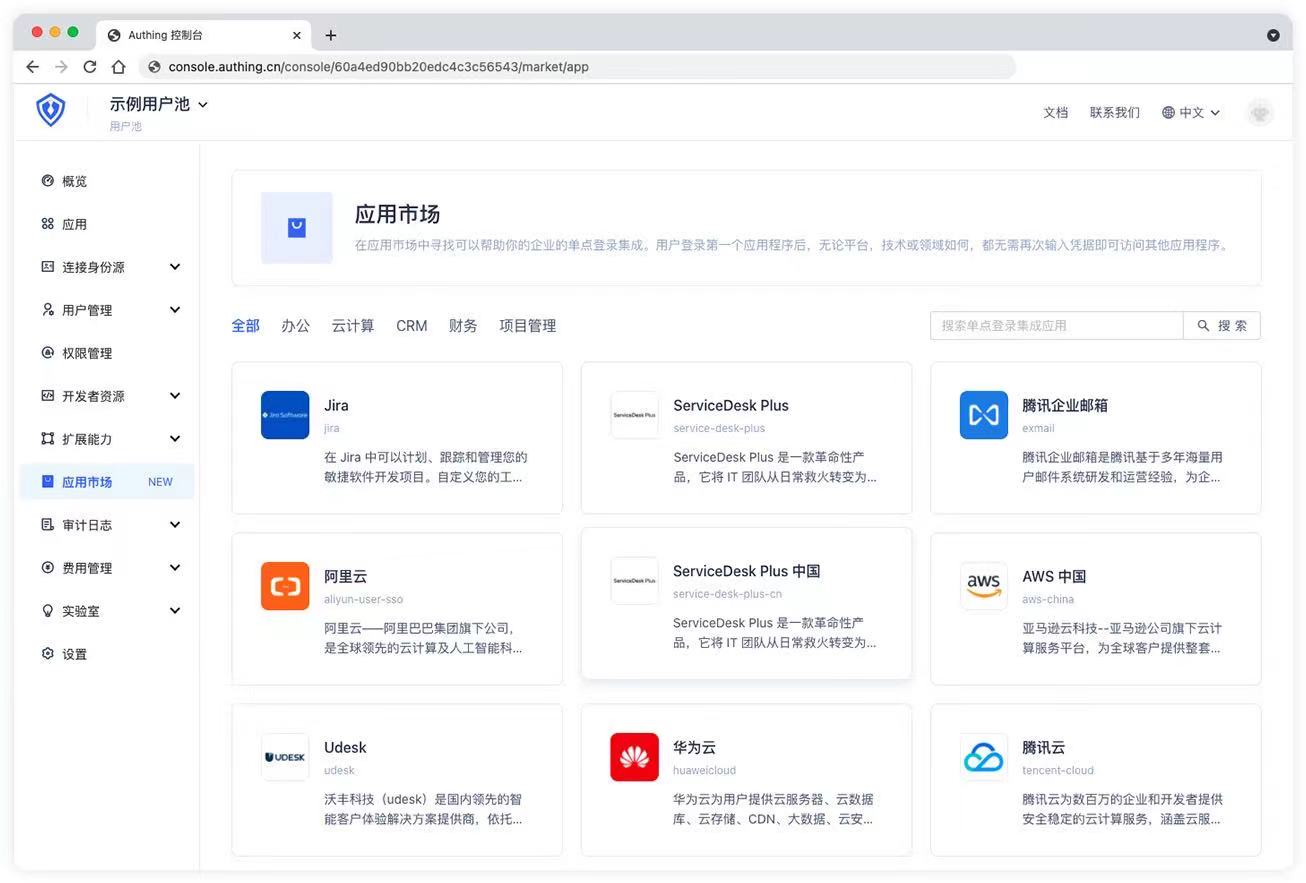
Task: Click the 华为云 red logo
Action: (x=635, y=757)
